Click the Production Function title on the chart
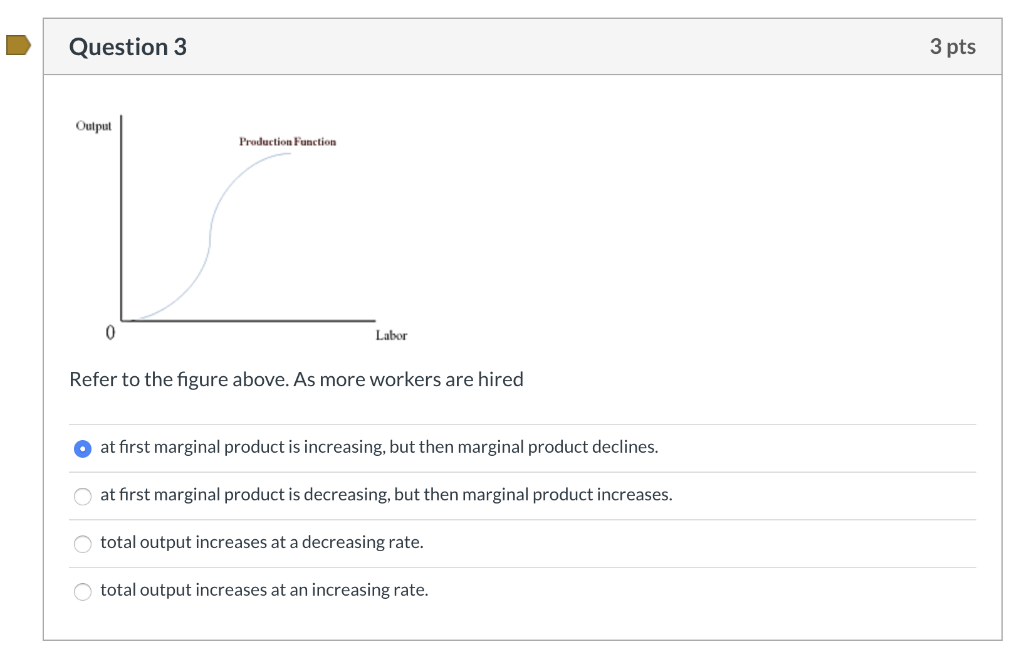This screenshot has width=1024, height=659. (286, 141)
